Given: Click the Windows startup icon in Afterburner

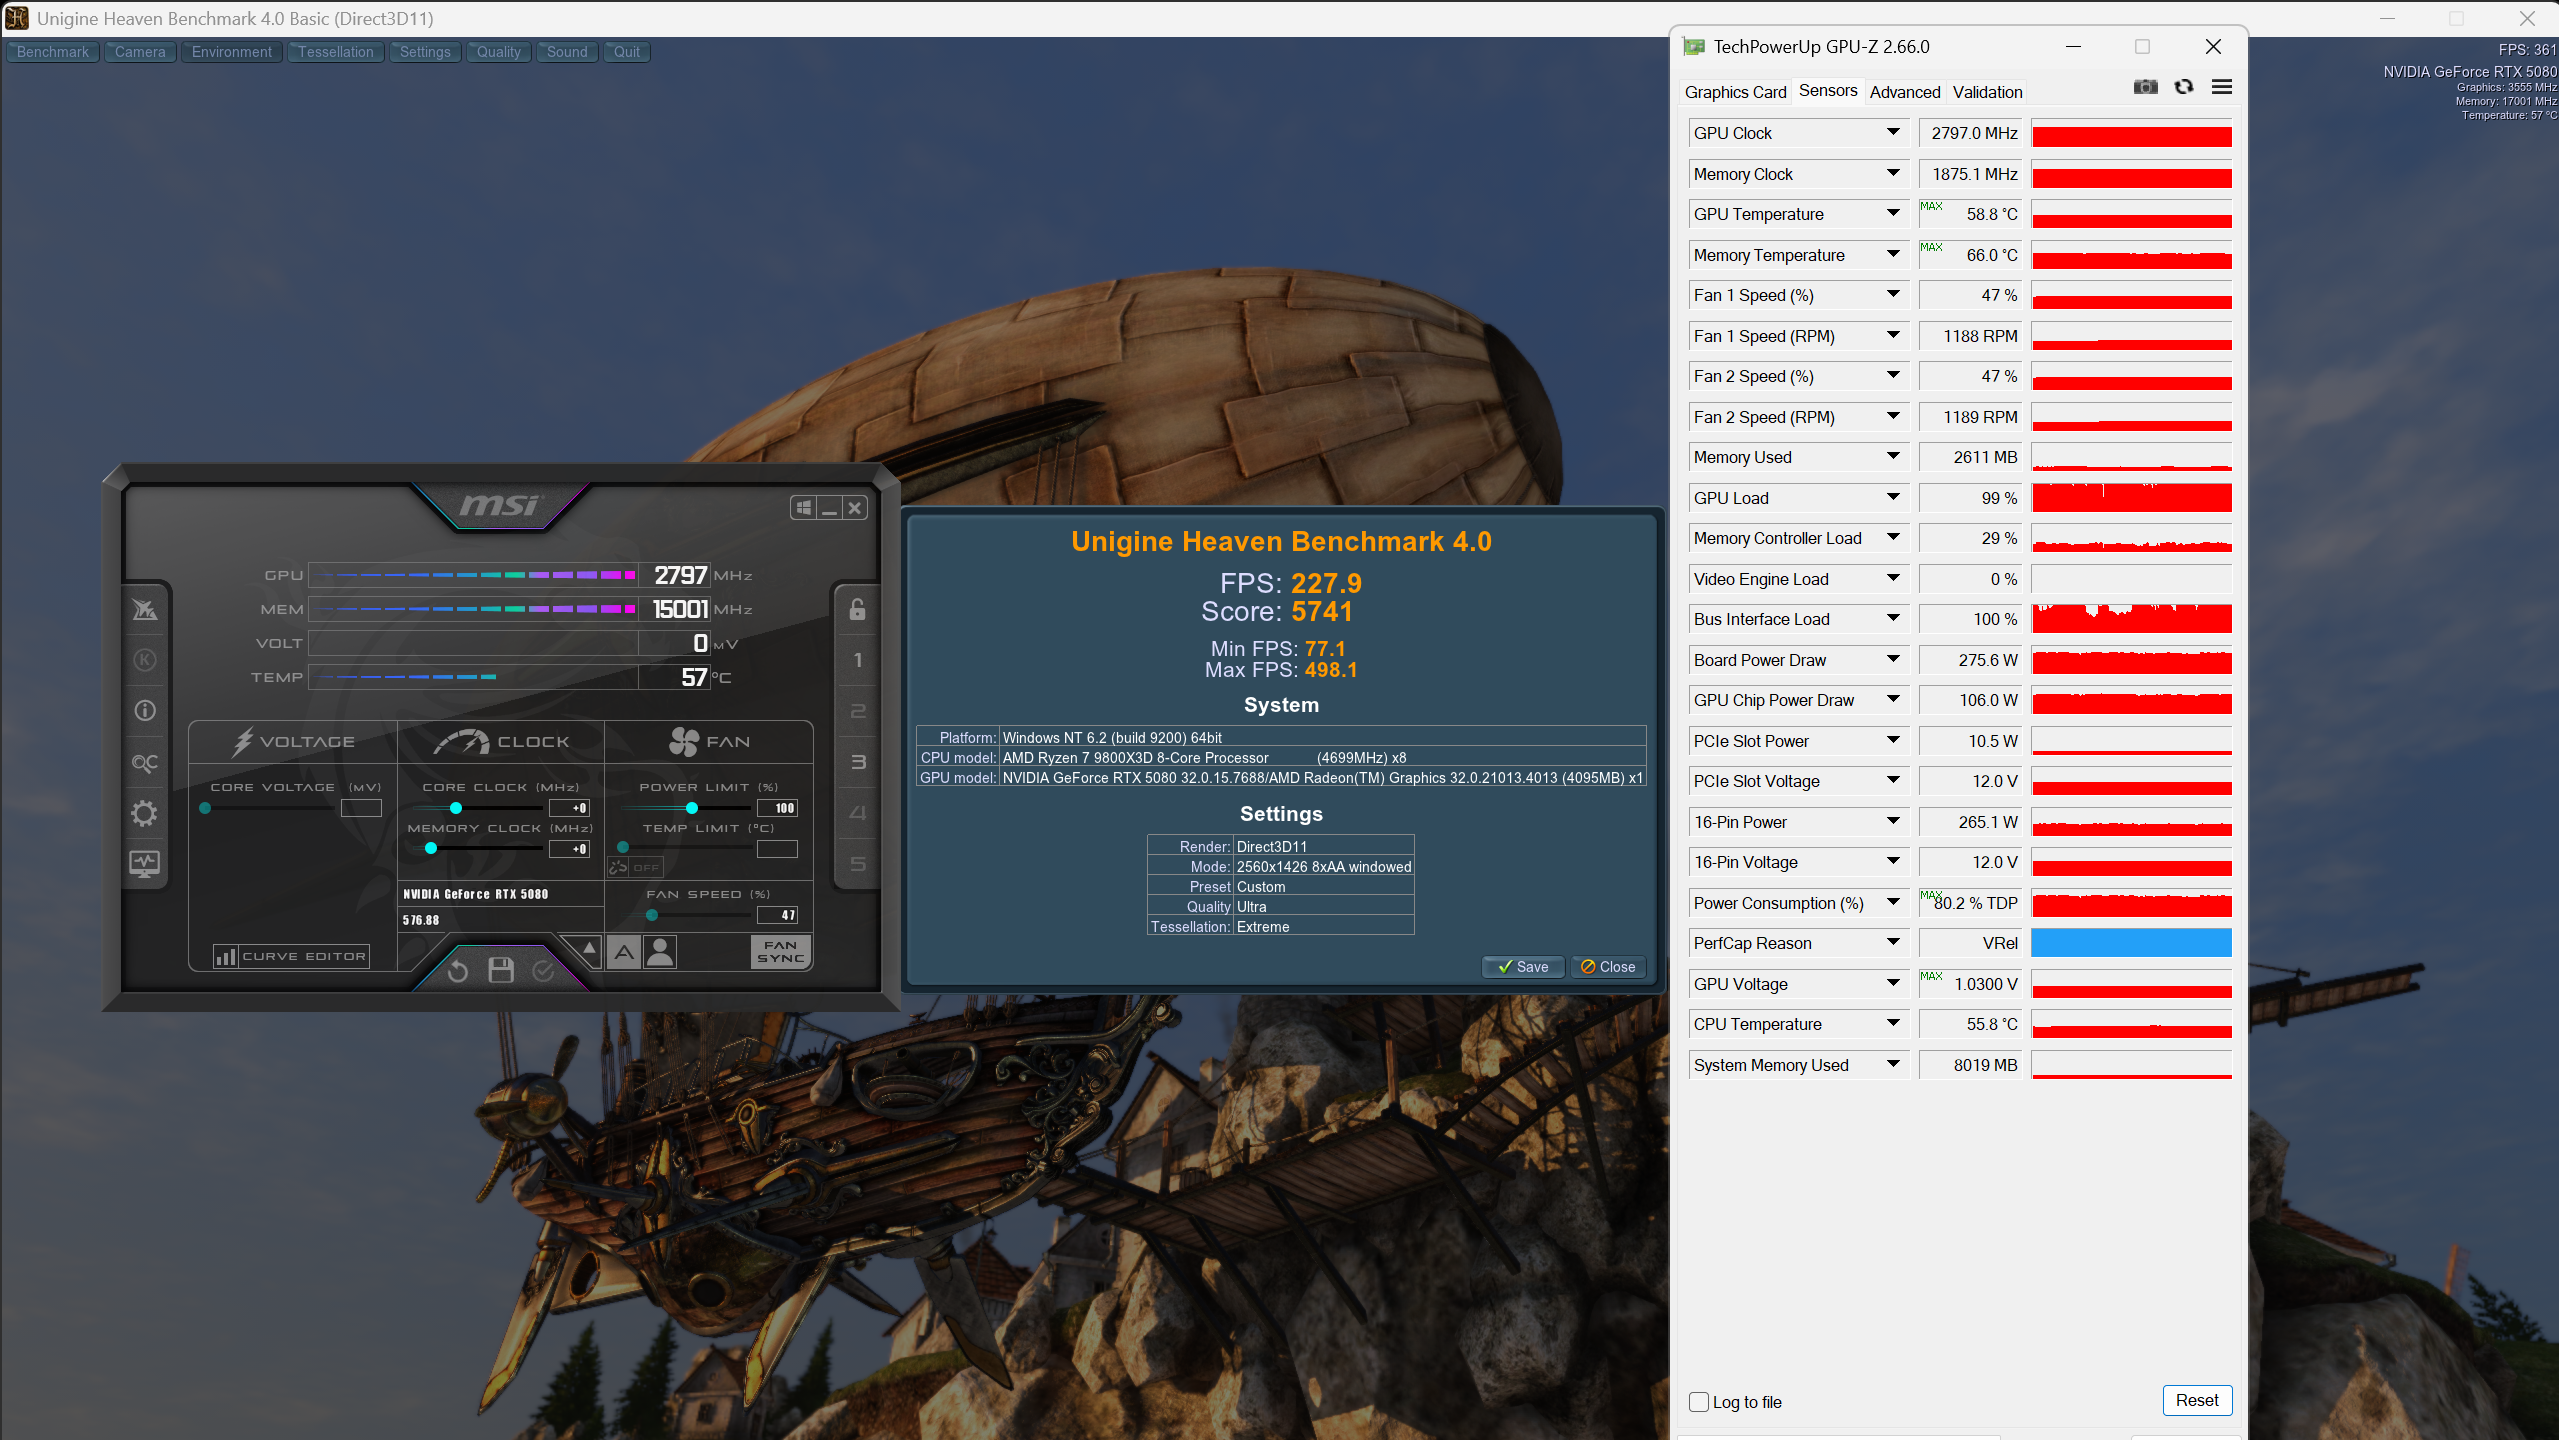Looking at the screenshot, I should (x=803, y=508).
